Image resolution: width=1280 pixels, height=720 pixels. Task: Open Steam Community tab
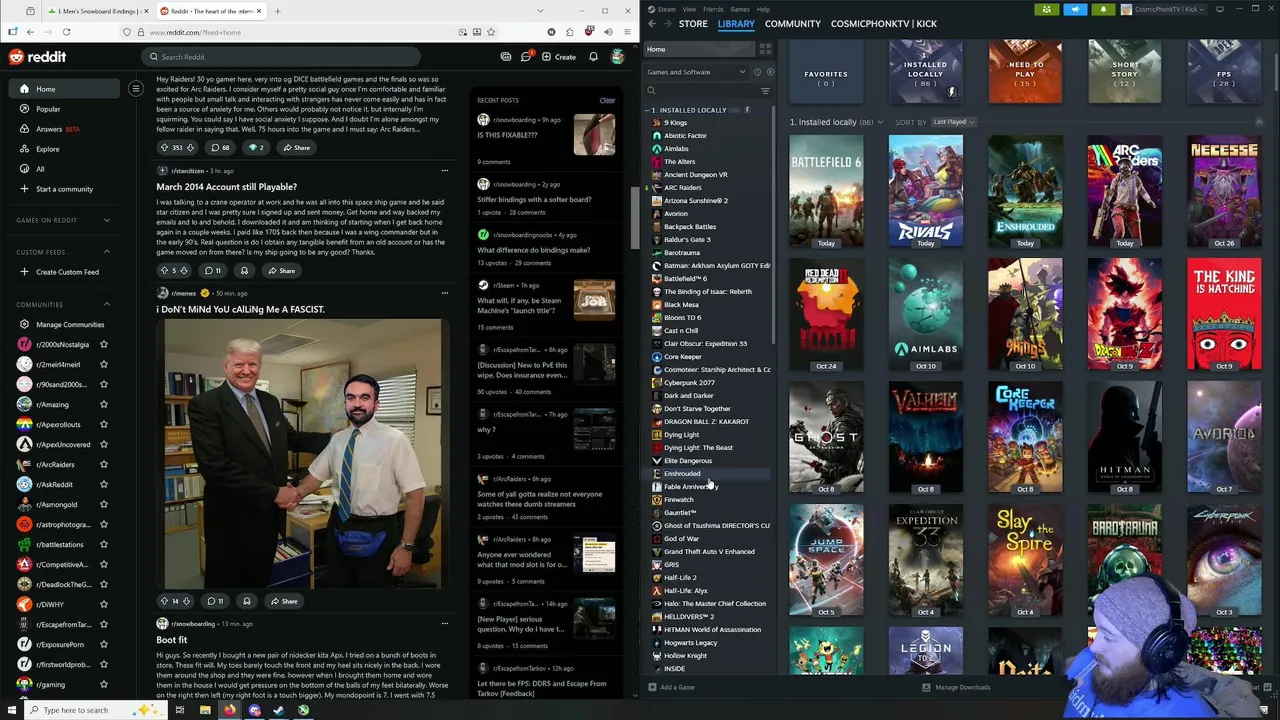793,23
